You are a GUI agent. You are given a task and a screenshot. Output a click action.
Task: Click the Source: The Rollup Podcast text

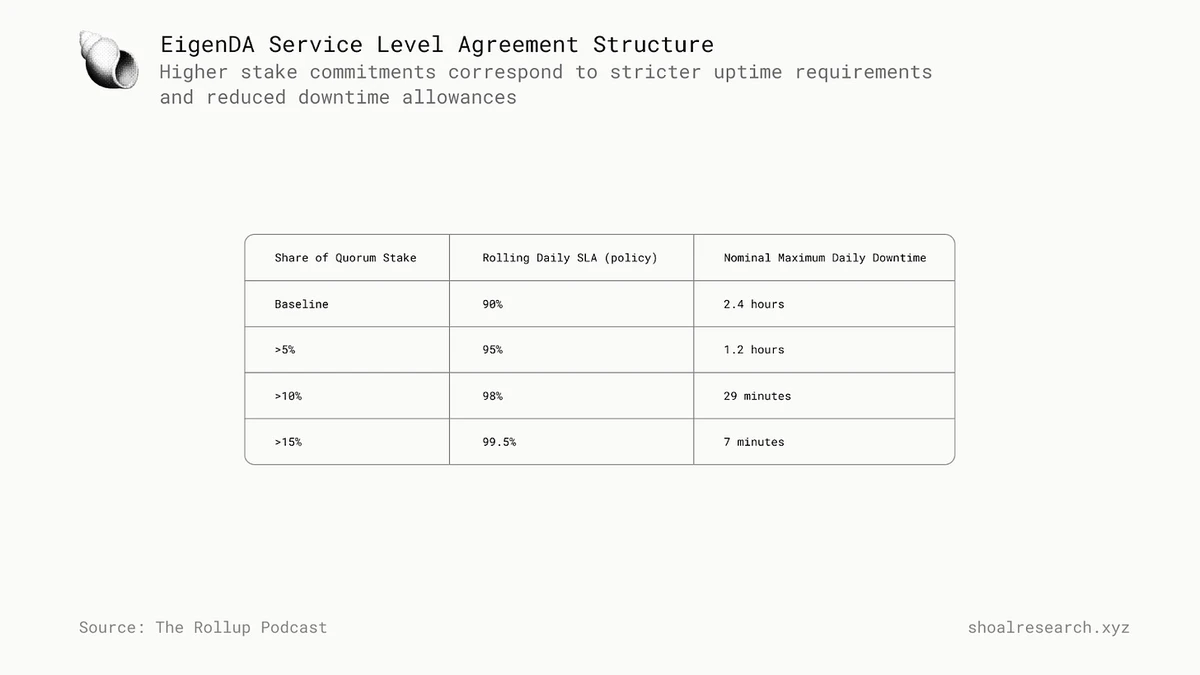point(203,628)
